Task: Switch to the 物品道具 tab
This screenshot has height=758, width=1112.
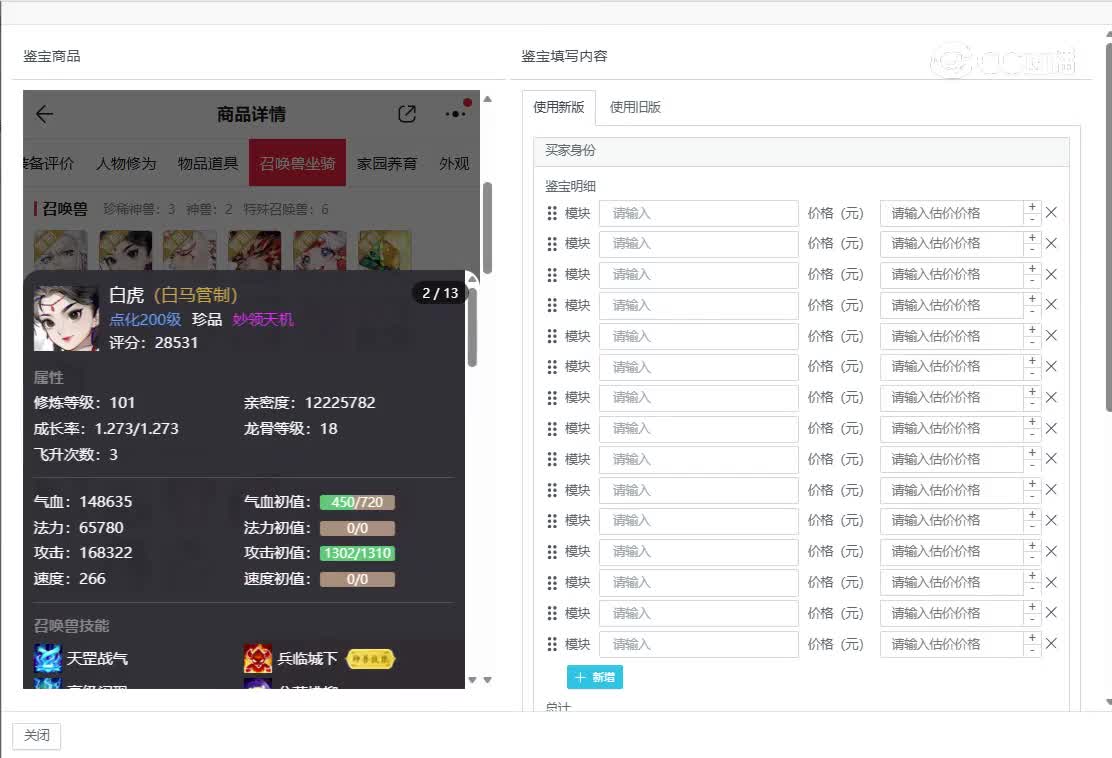Action: (208, 163)
